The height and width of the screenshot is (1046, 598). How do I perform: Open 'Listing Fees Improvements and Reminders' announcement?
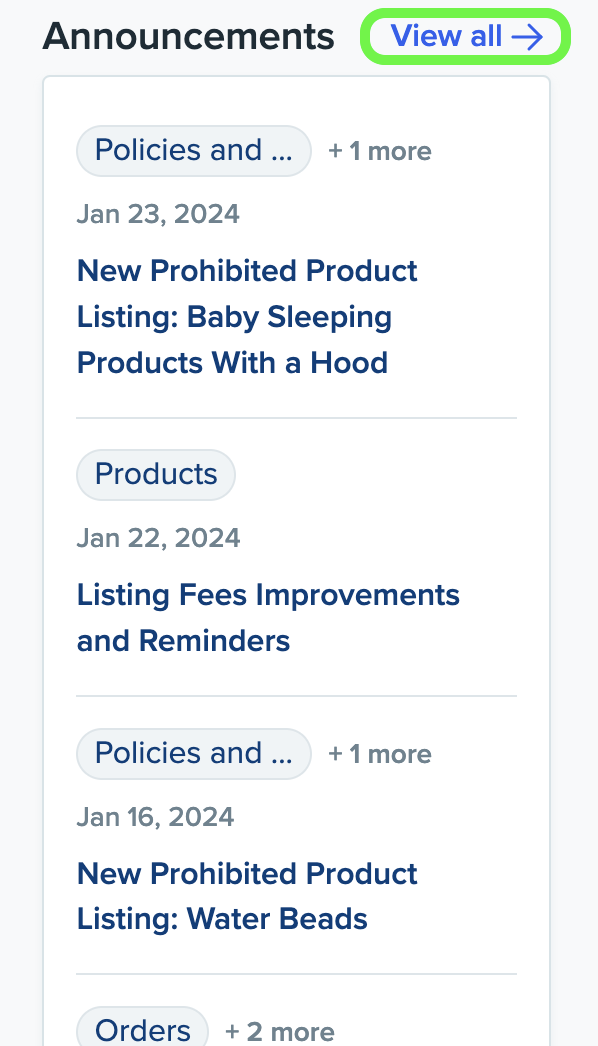point(268,617)
